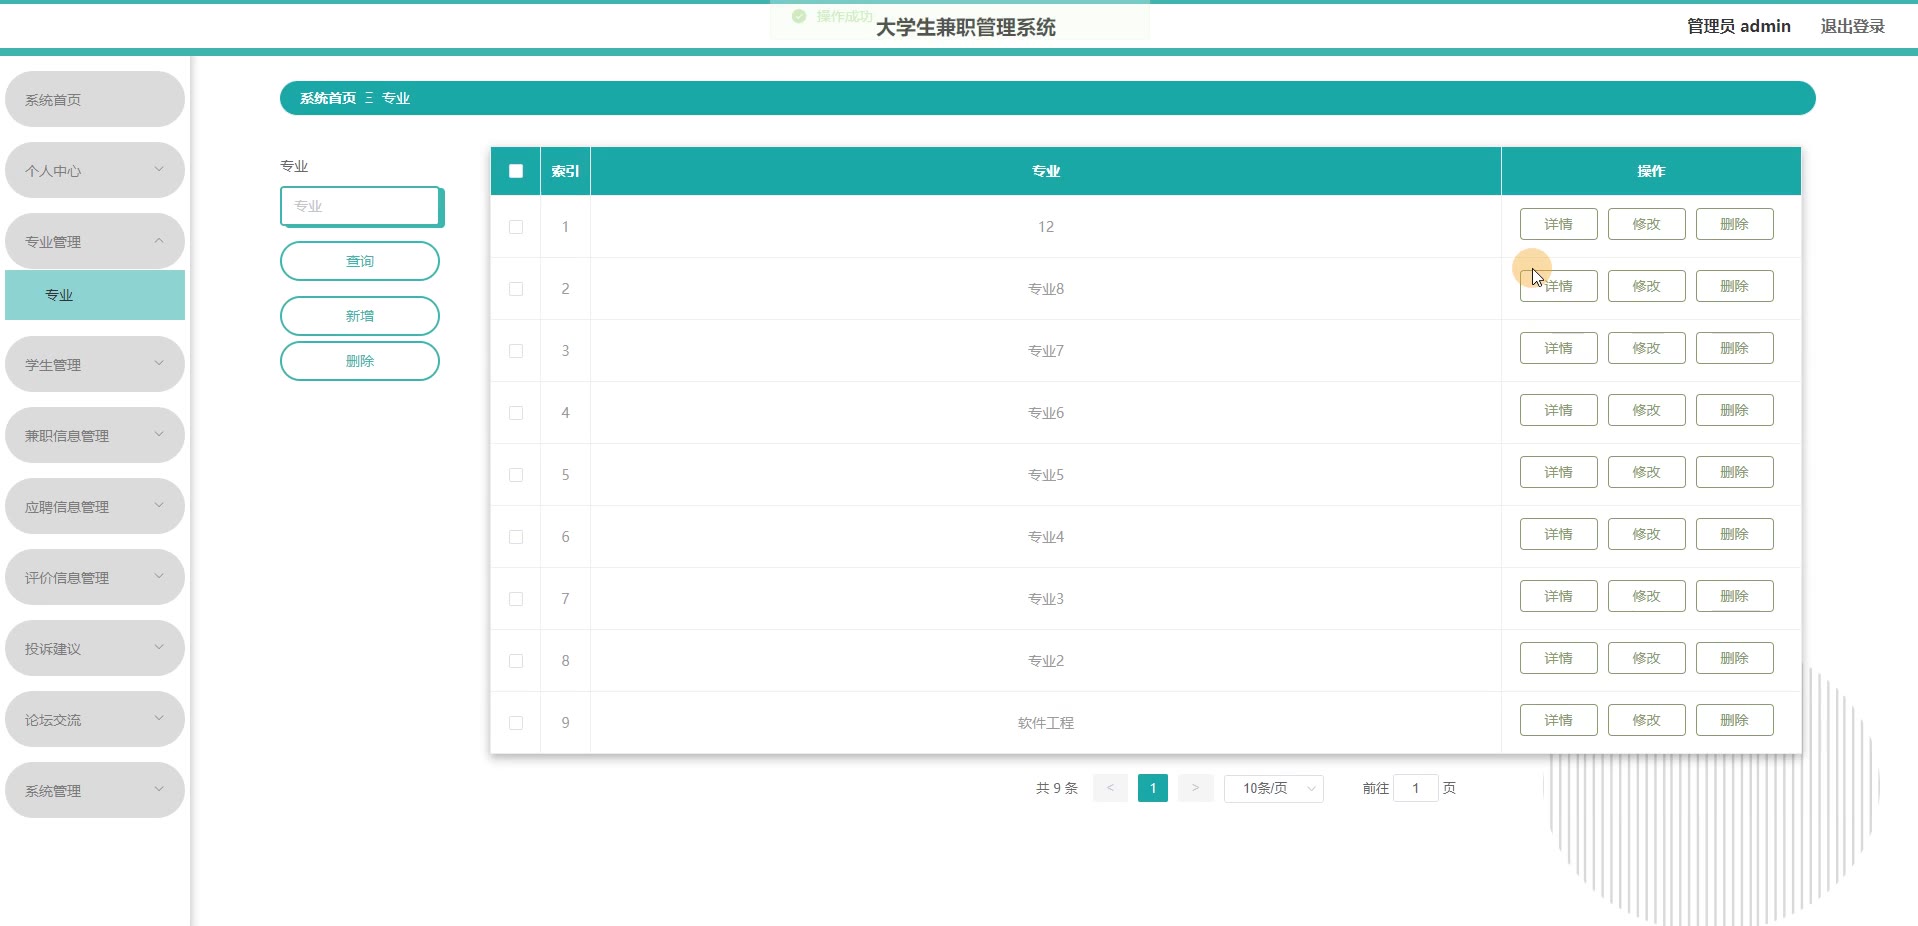Expand the 应聘信息管理 sidebar menu
This screenshot has width=1918, height=926.
pyautogui.click(x=95, y=506)
